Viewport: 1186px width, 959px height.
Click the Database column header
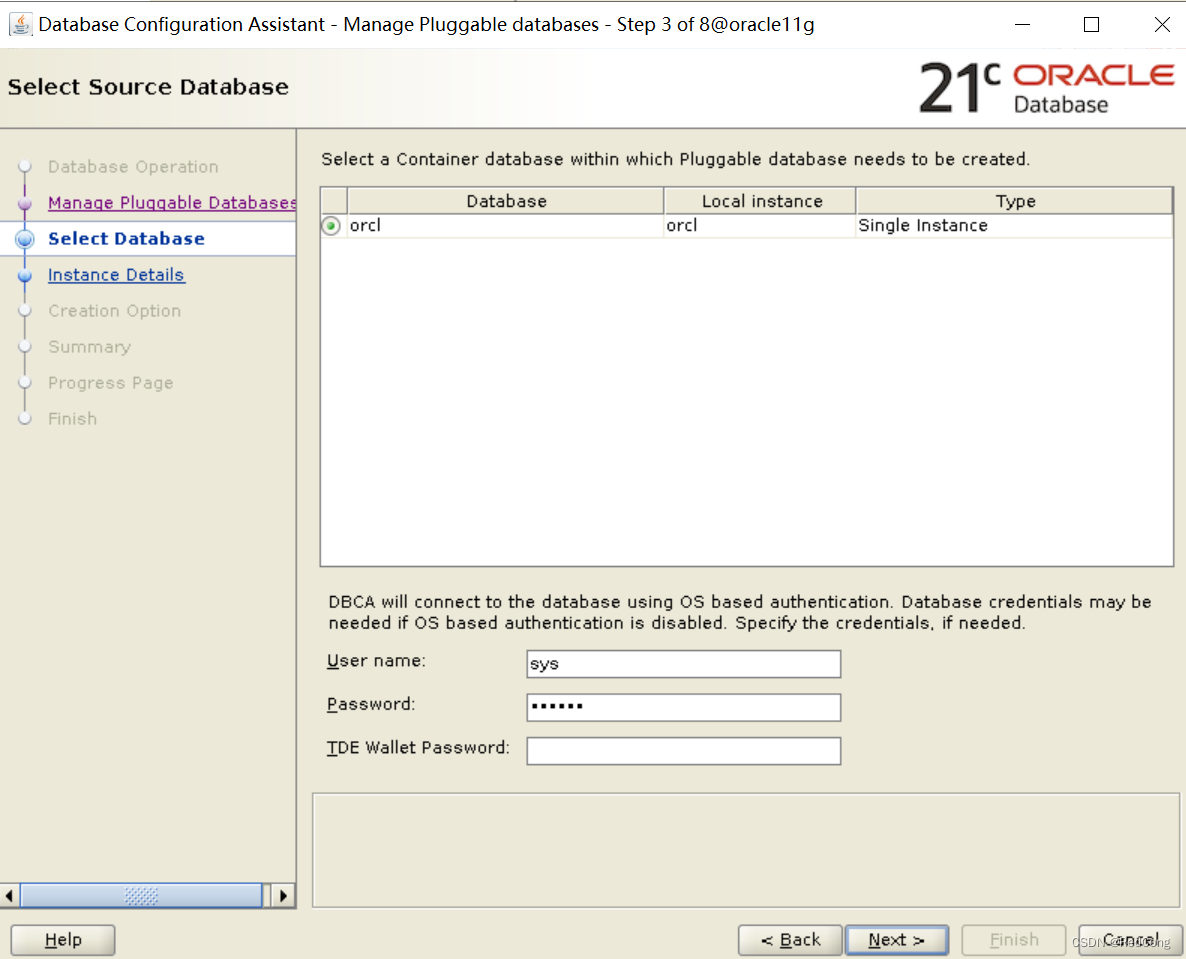(506, 201)
